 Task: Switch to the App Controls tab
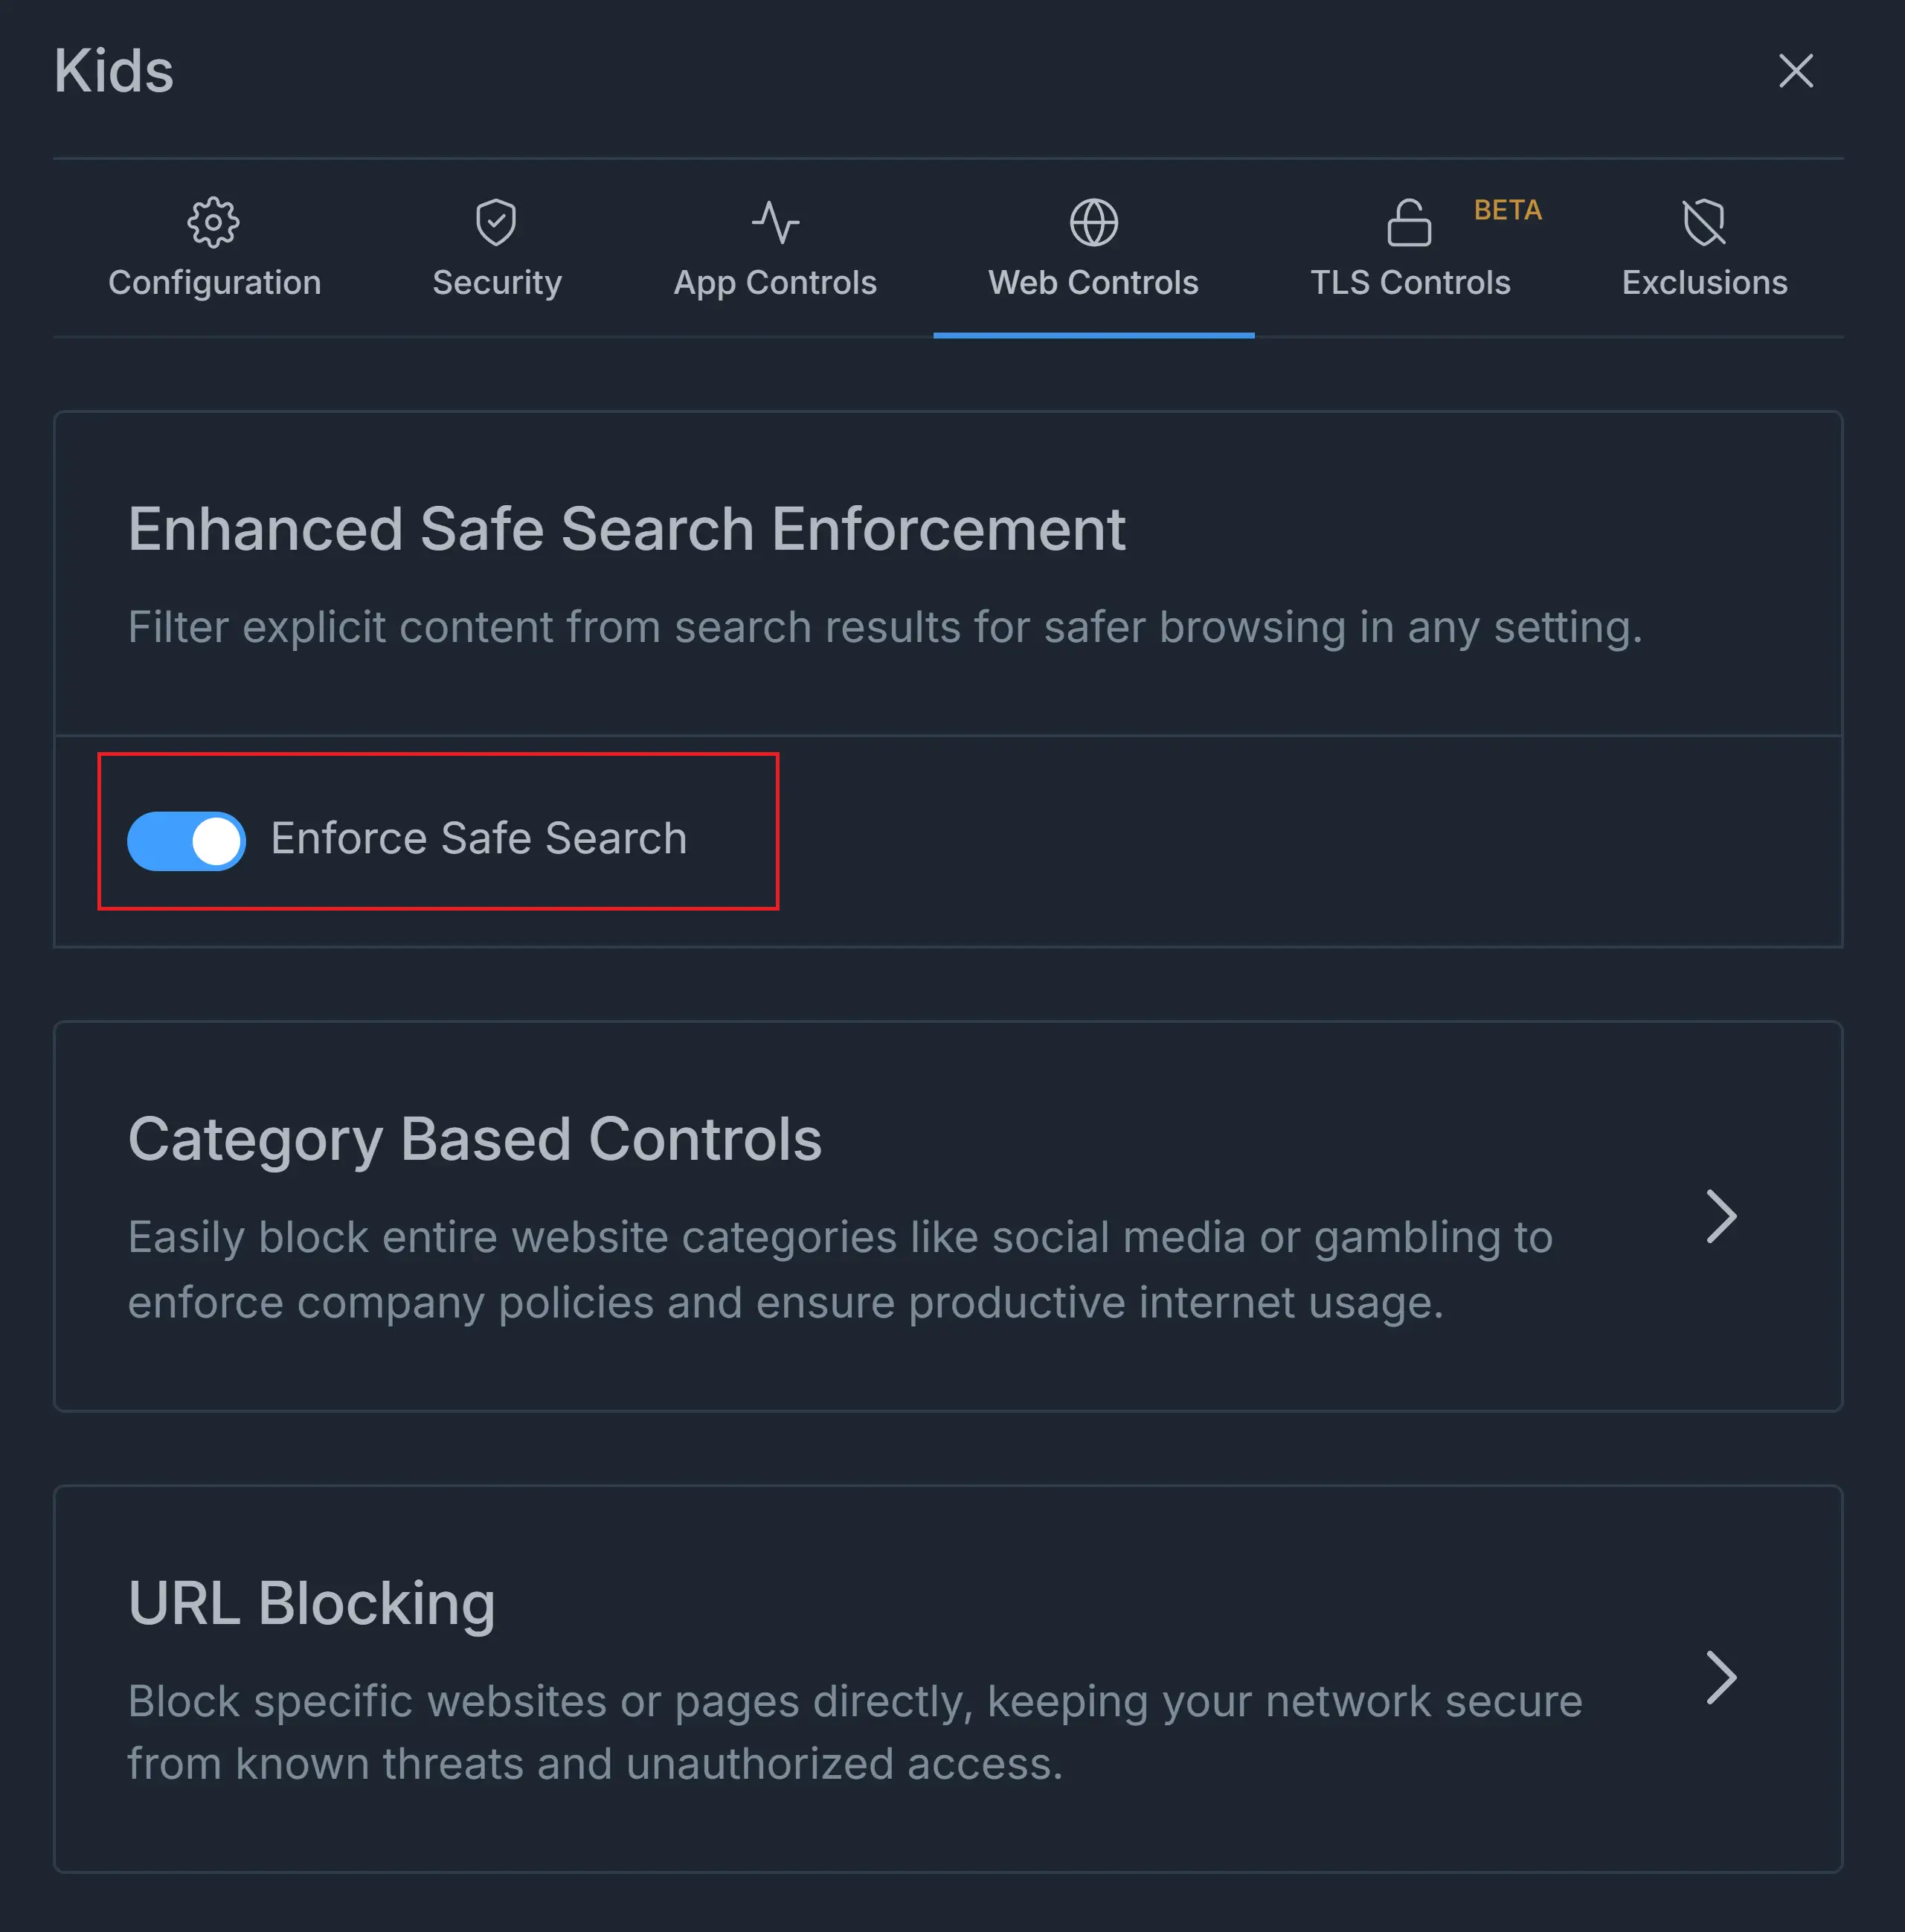point(775,281)
